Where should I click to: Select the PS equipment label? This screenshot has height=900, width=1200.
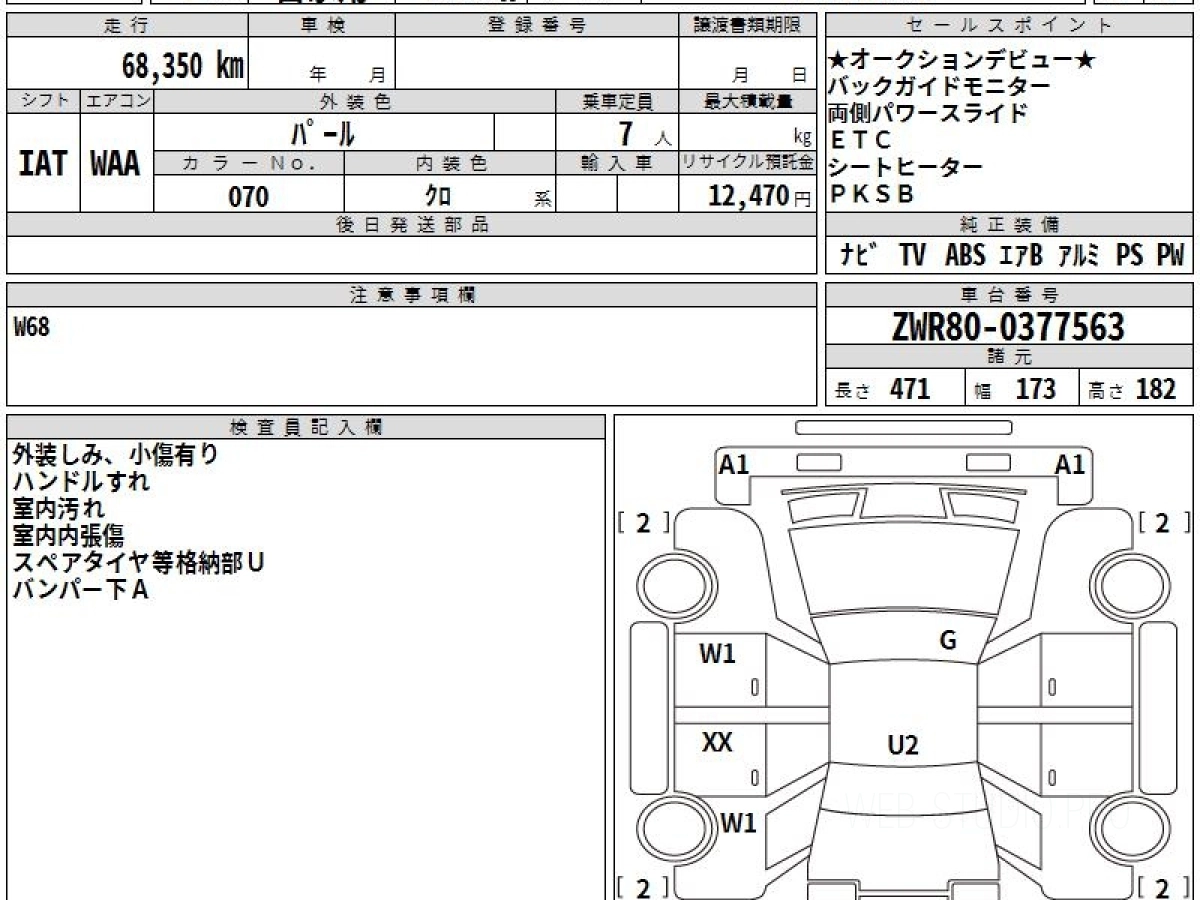pos(1129,256)
